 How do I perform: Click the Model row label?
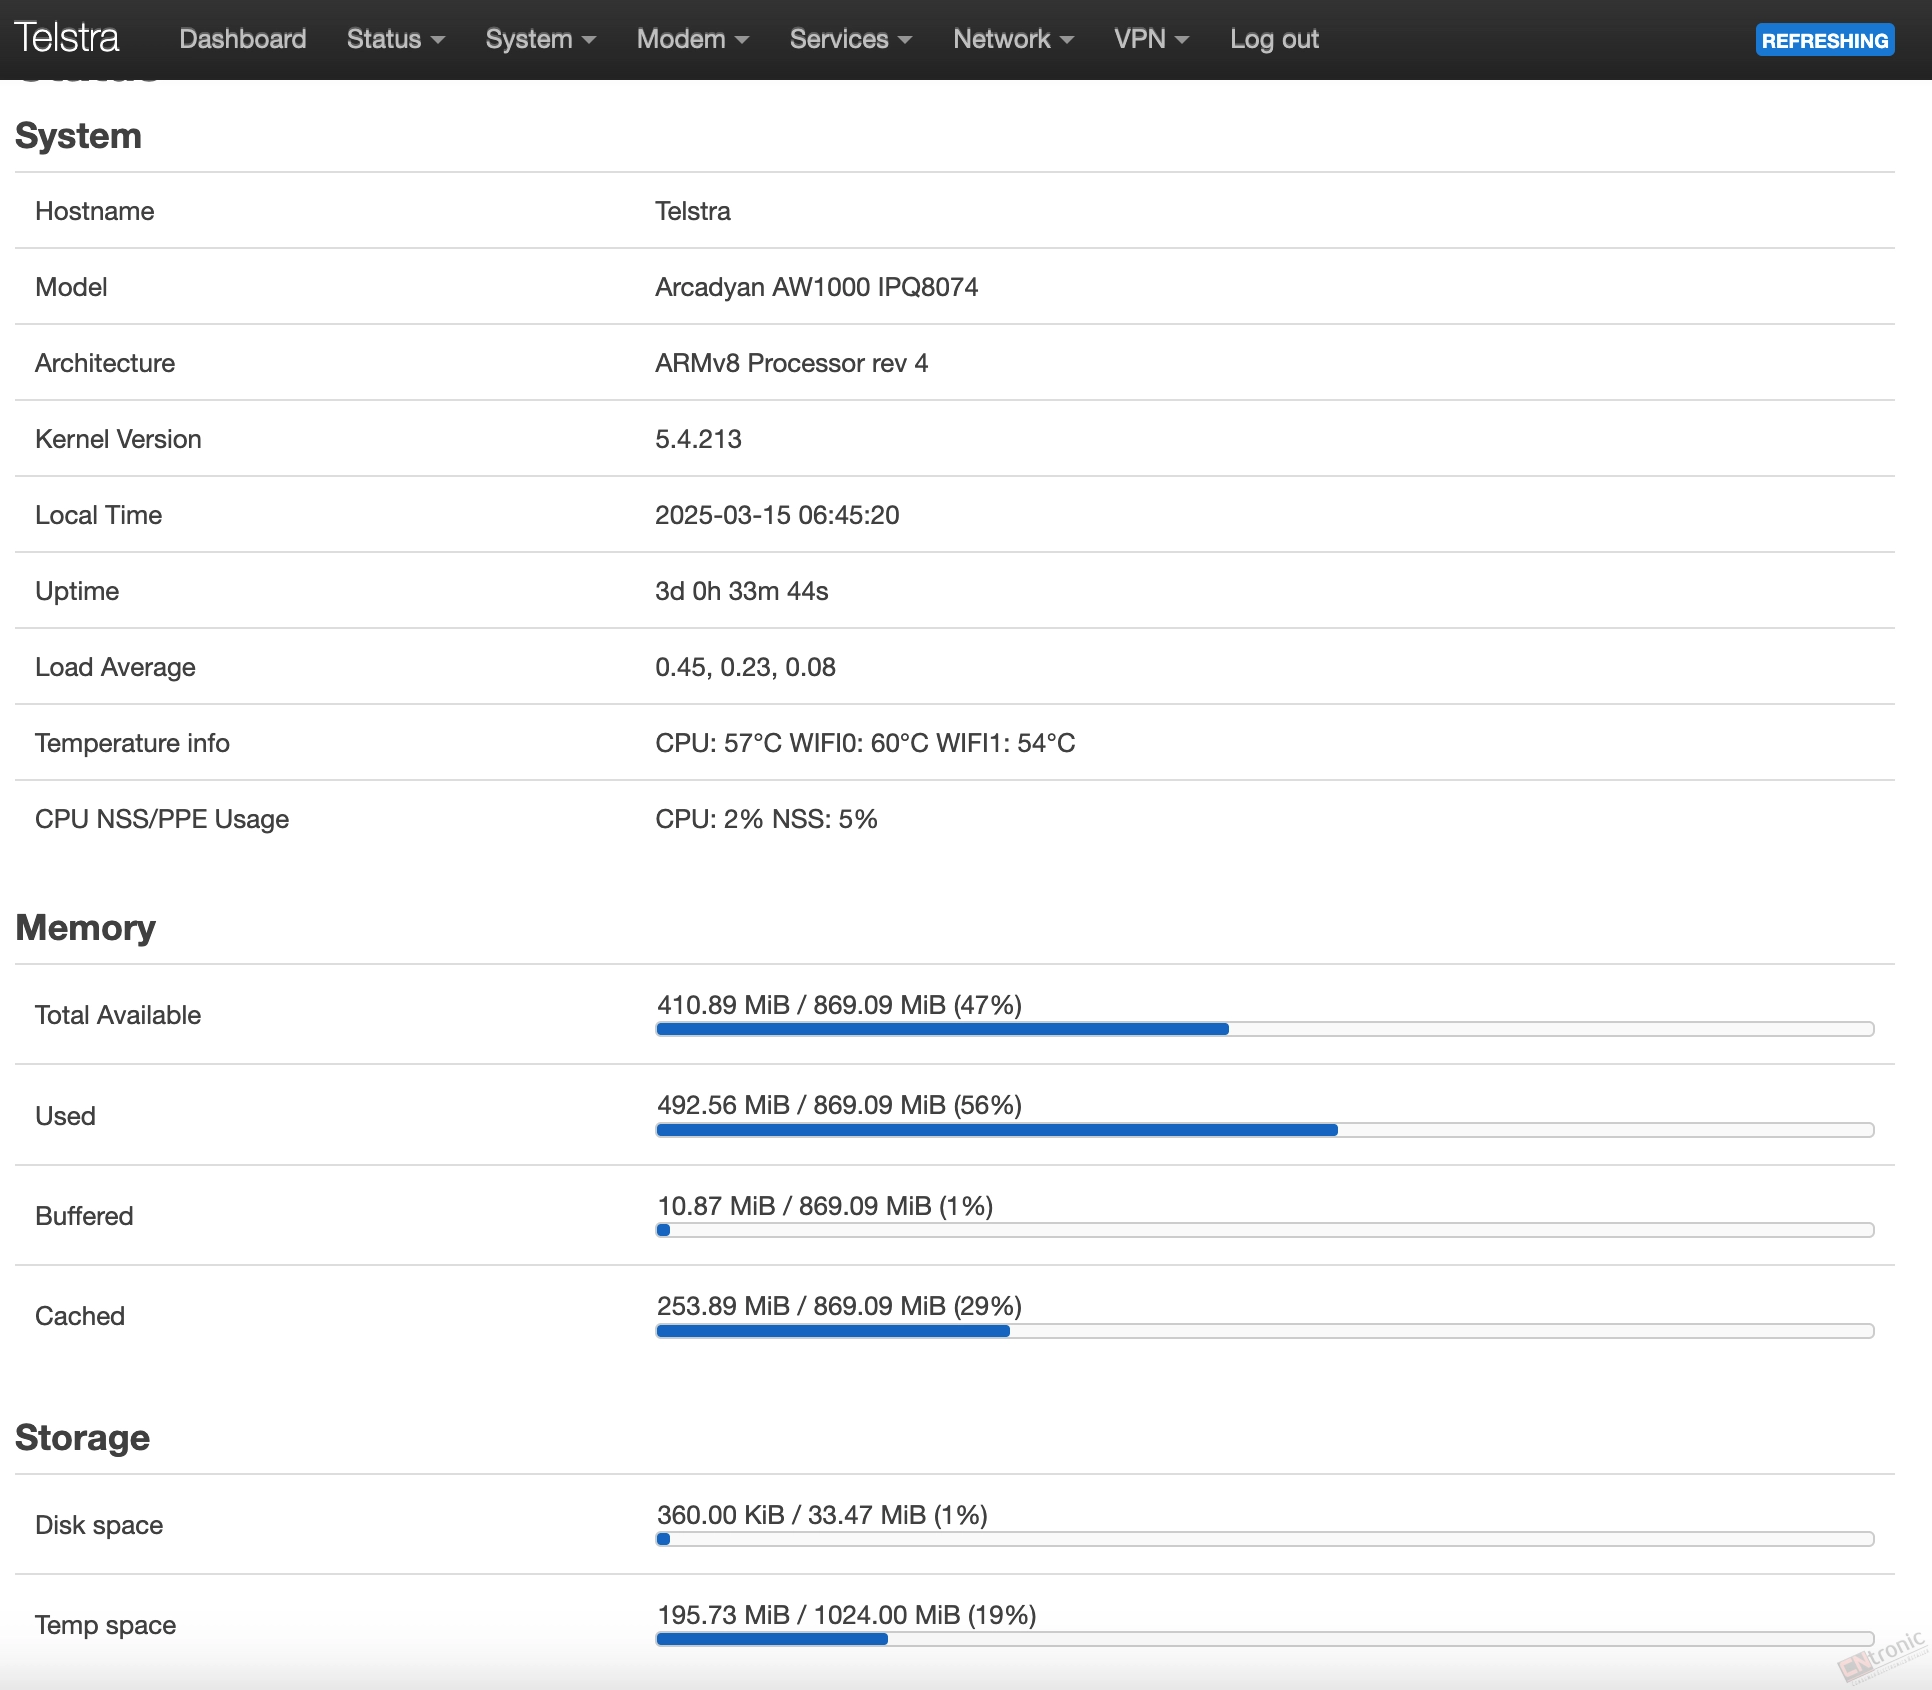coord(71,287)
